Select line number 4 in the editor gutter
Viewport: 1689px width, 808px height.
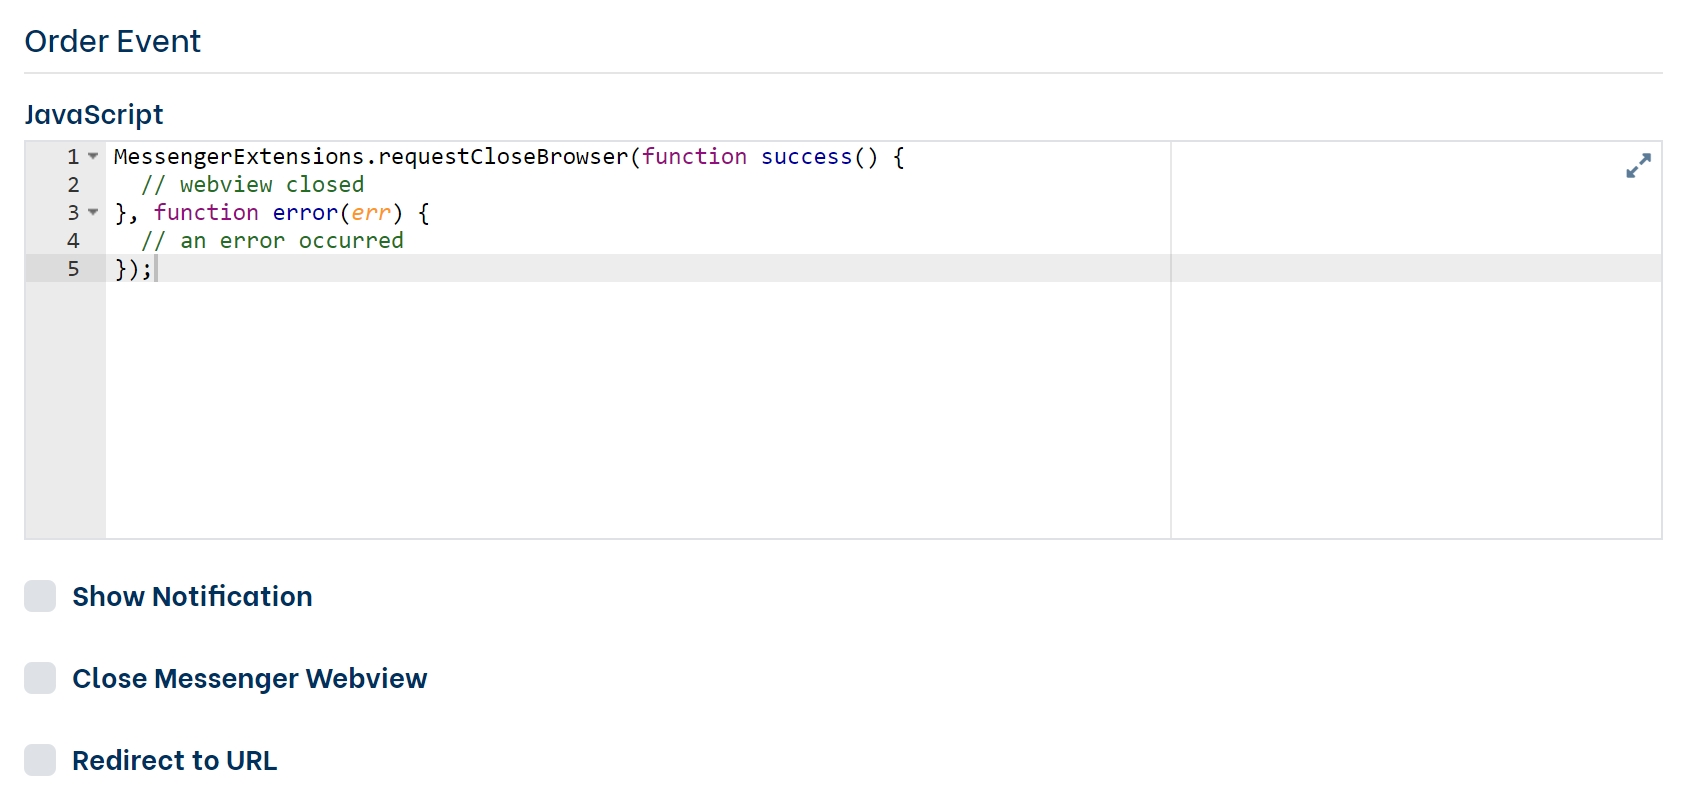pyautogui.click(x=73, y=241)
